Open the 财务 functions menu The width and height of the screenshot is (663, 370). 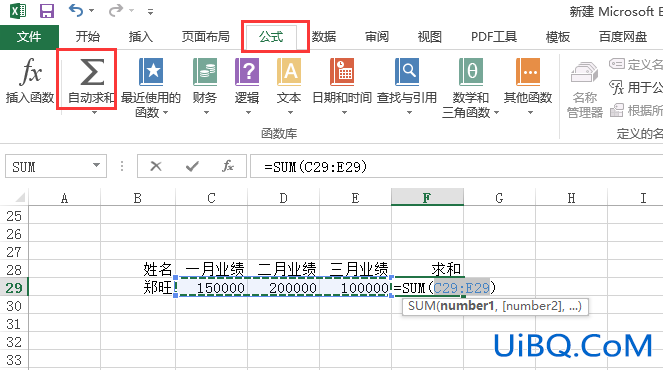205,87
